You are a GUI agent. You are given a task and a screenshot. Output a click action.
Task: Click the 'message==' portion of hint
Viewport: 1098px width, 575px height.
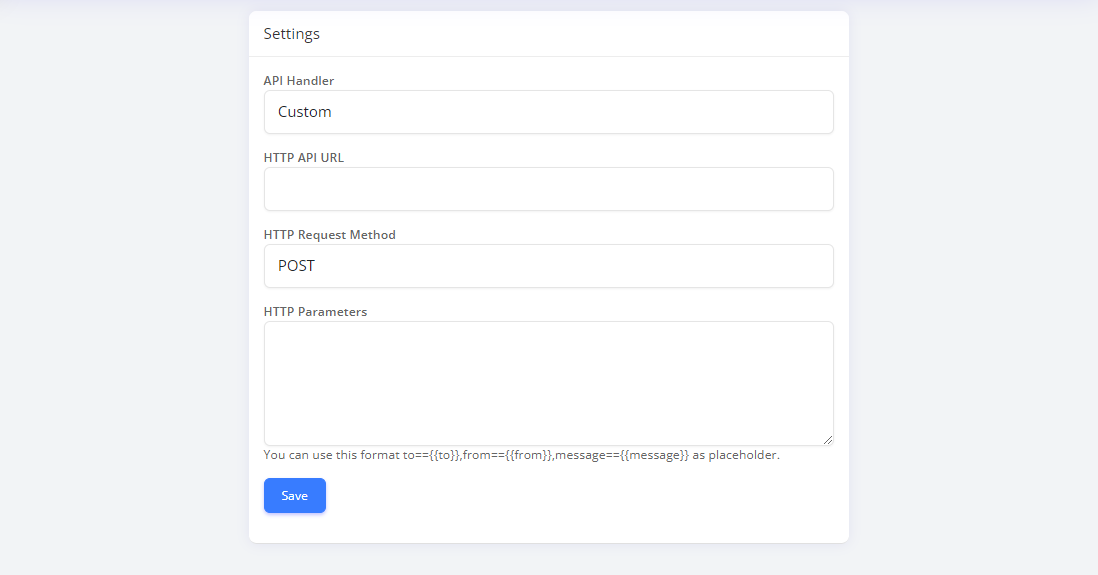[588, 455]
